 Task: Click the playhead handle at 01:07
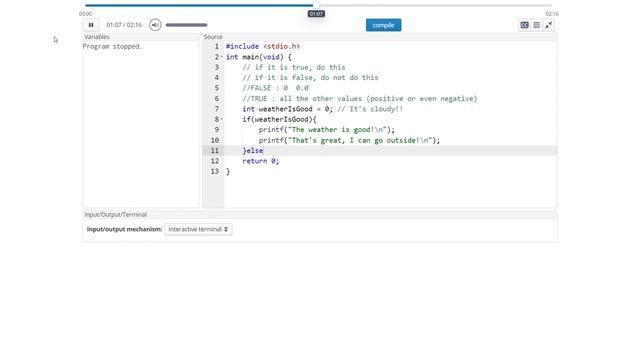[316, 5]
